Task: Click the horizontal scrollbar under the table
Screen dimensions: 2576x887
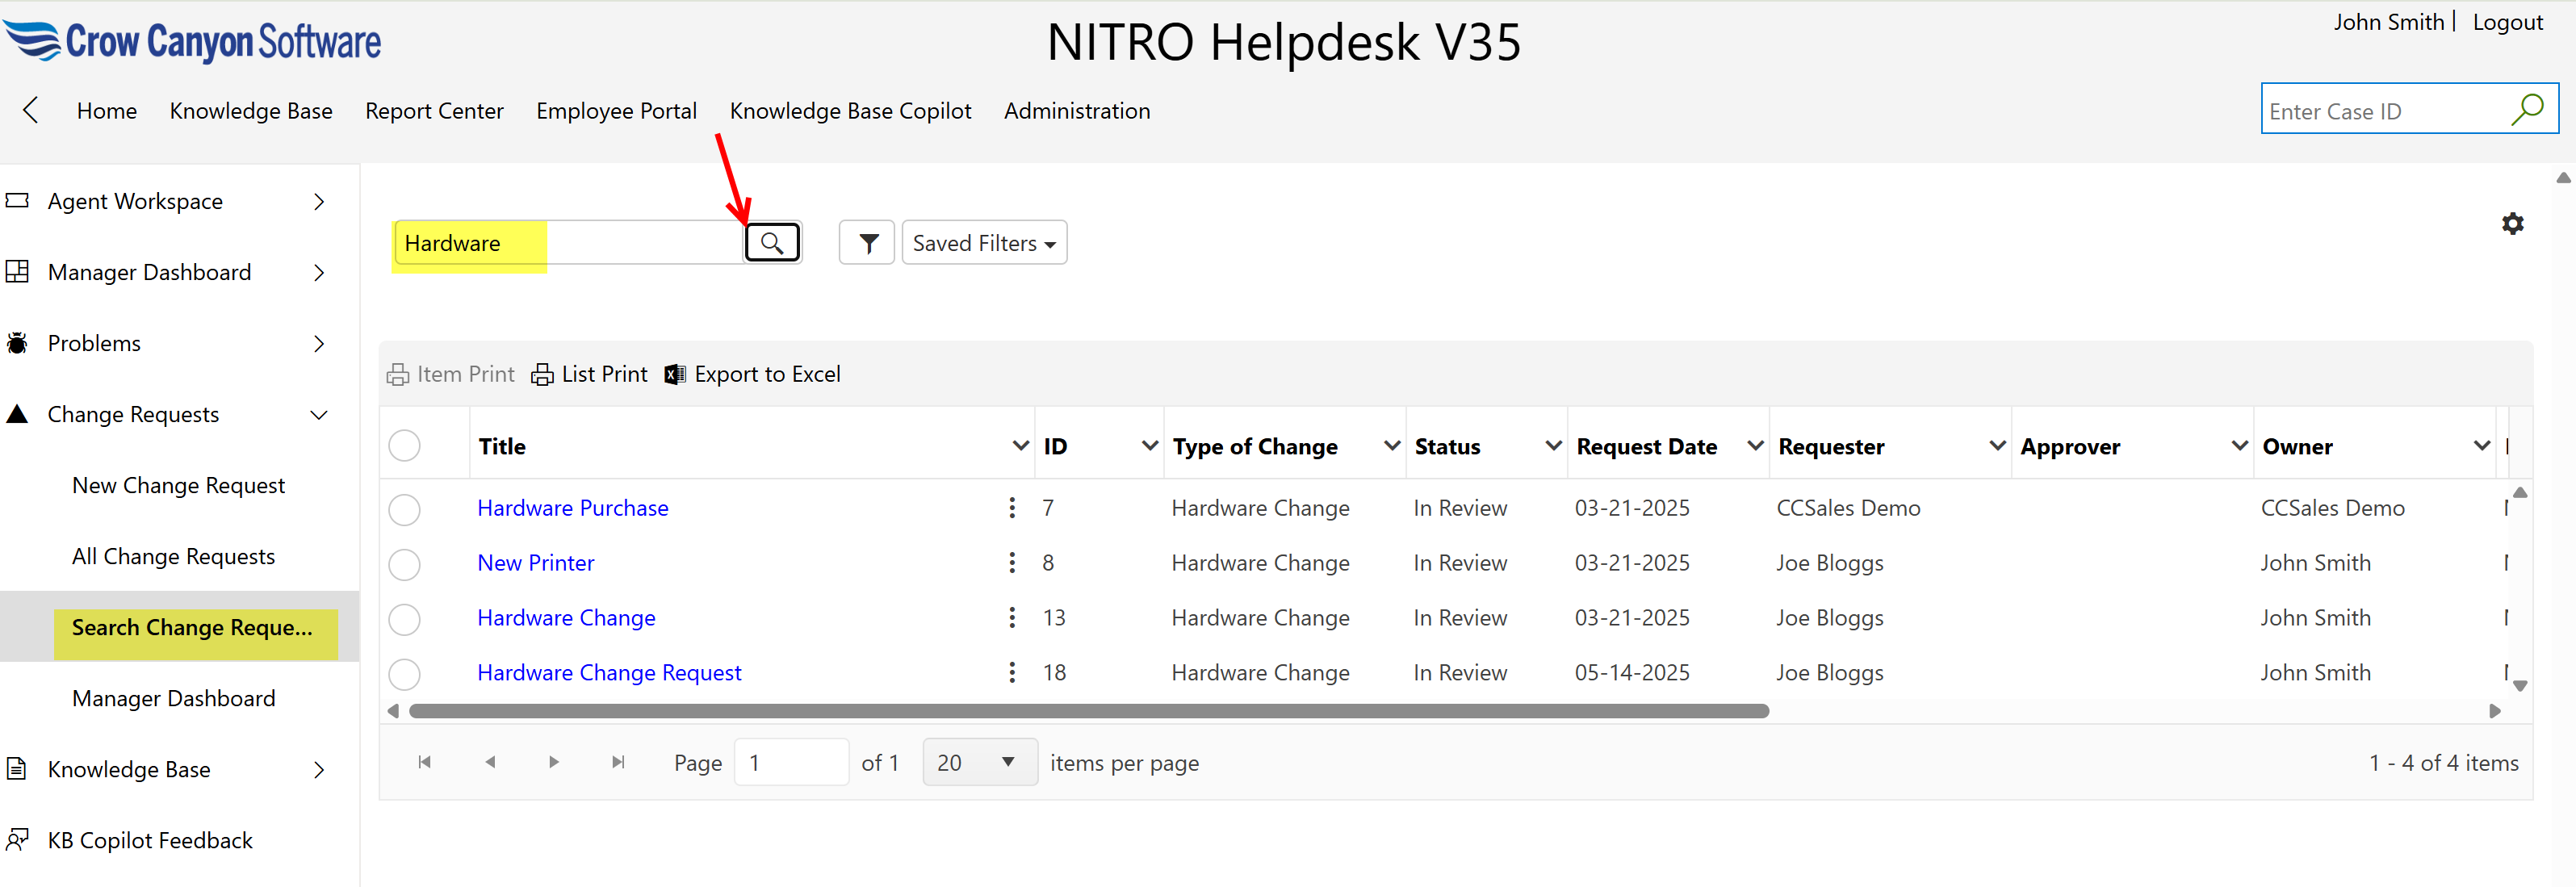Action: coord(1088,711)
